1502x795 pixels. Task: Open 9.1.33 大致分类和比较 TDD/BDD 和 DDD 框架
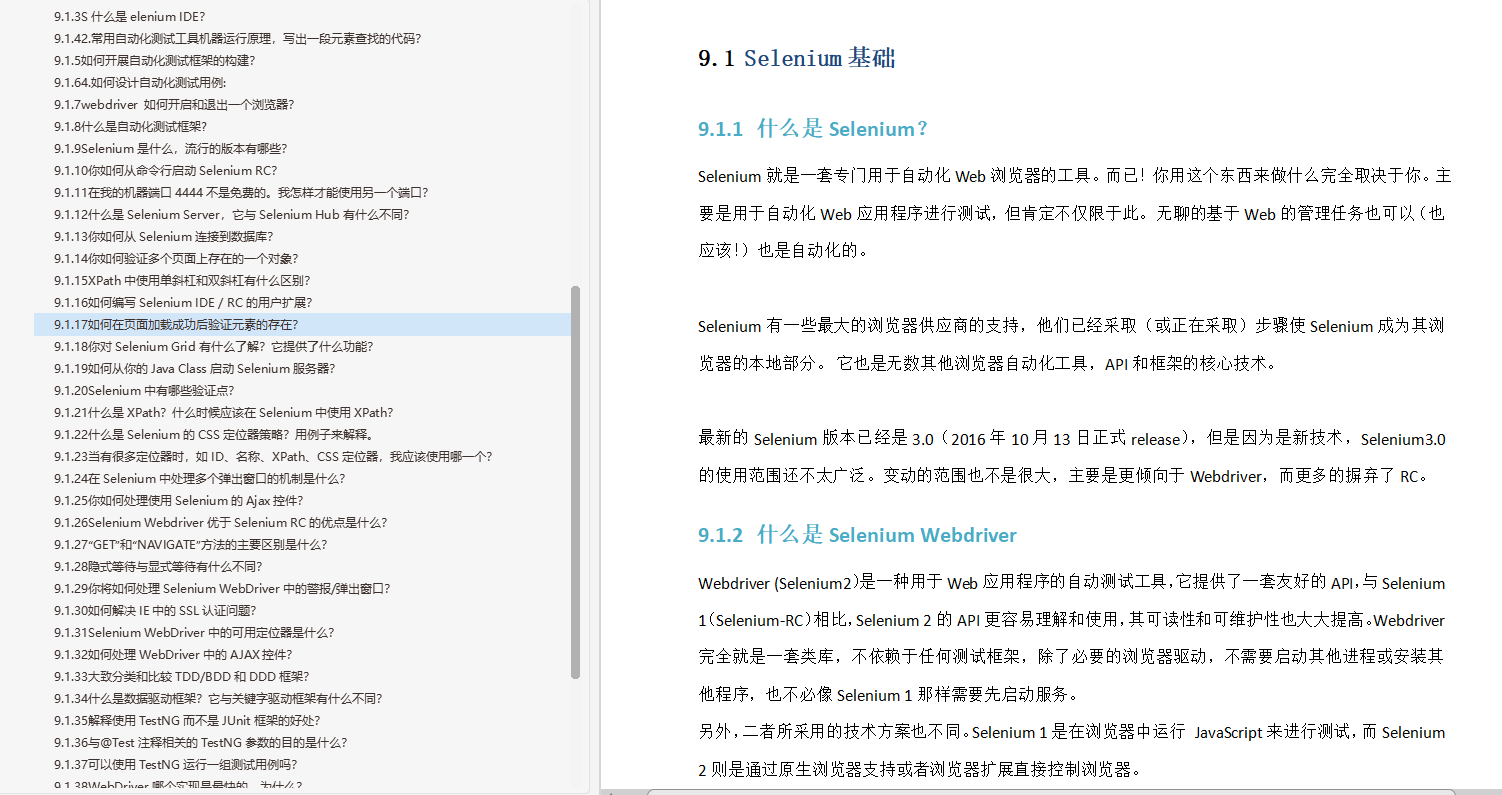[182, 676]
